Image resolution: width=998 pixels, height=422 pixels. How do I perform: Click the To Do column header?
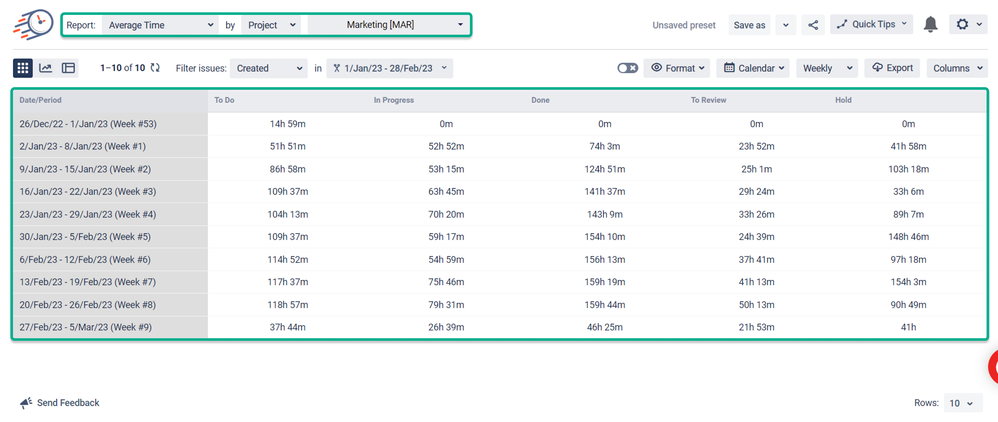(225, 100)
